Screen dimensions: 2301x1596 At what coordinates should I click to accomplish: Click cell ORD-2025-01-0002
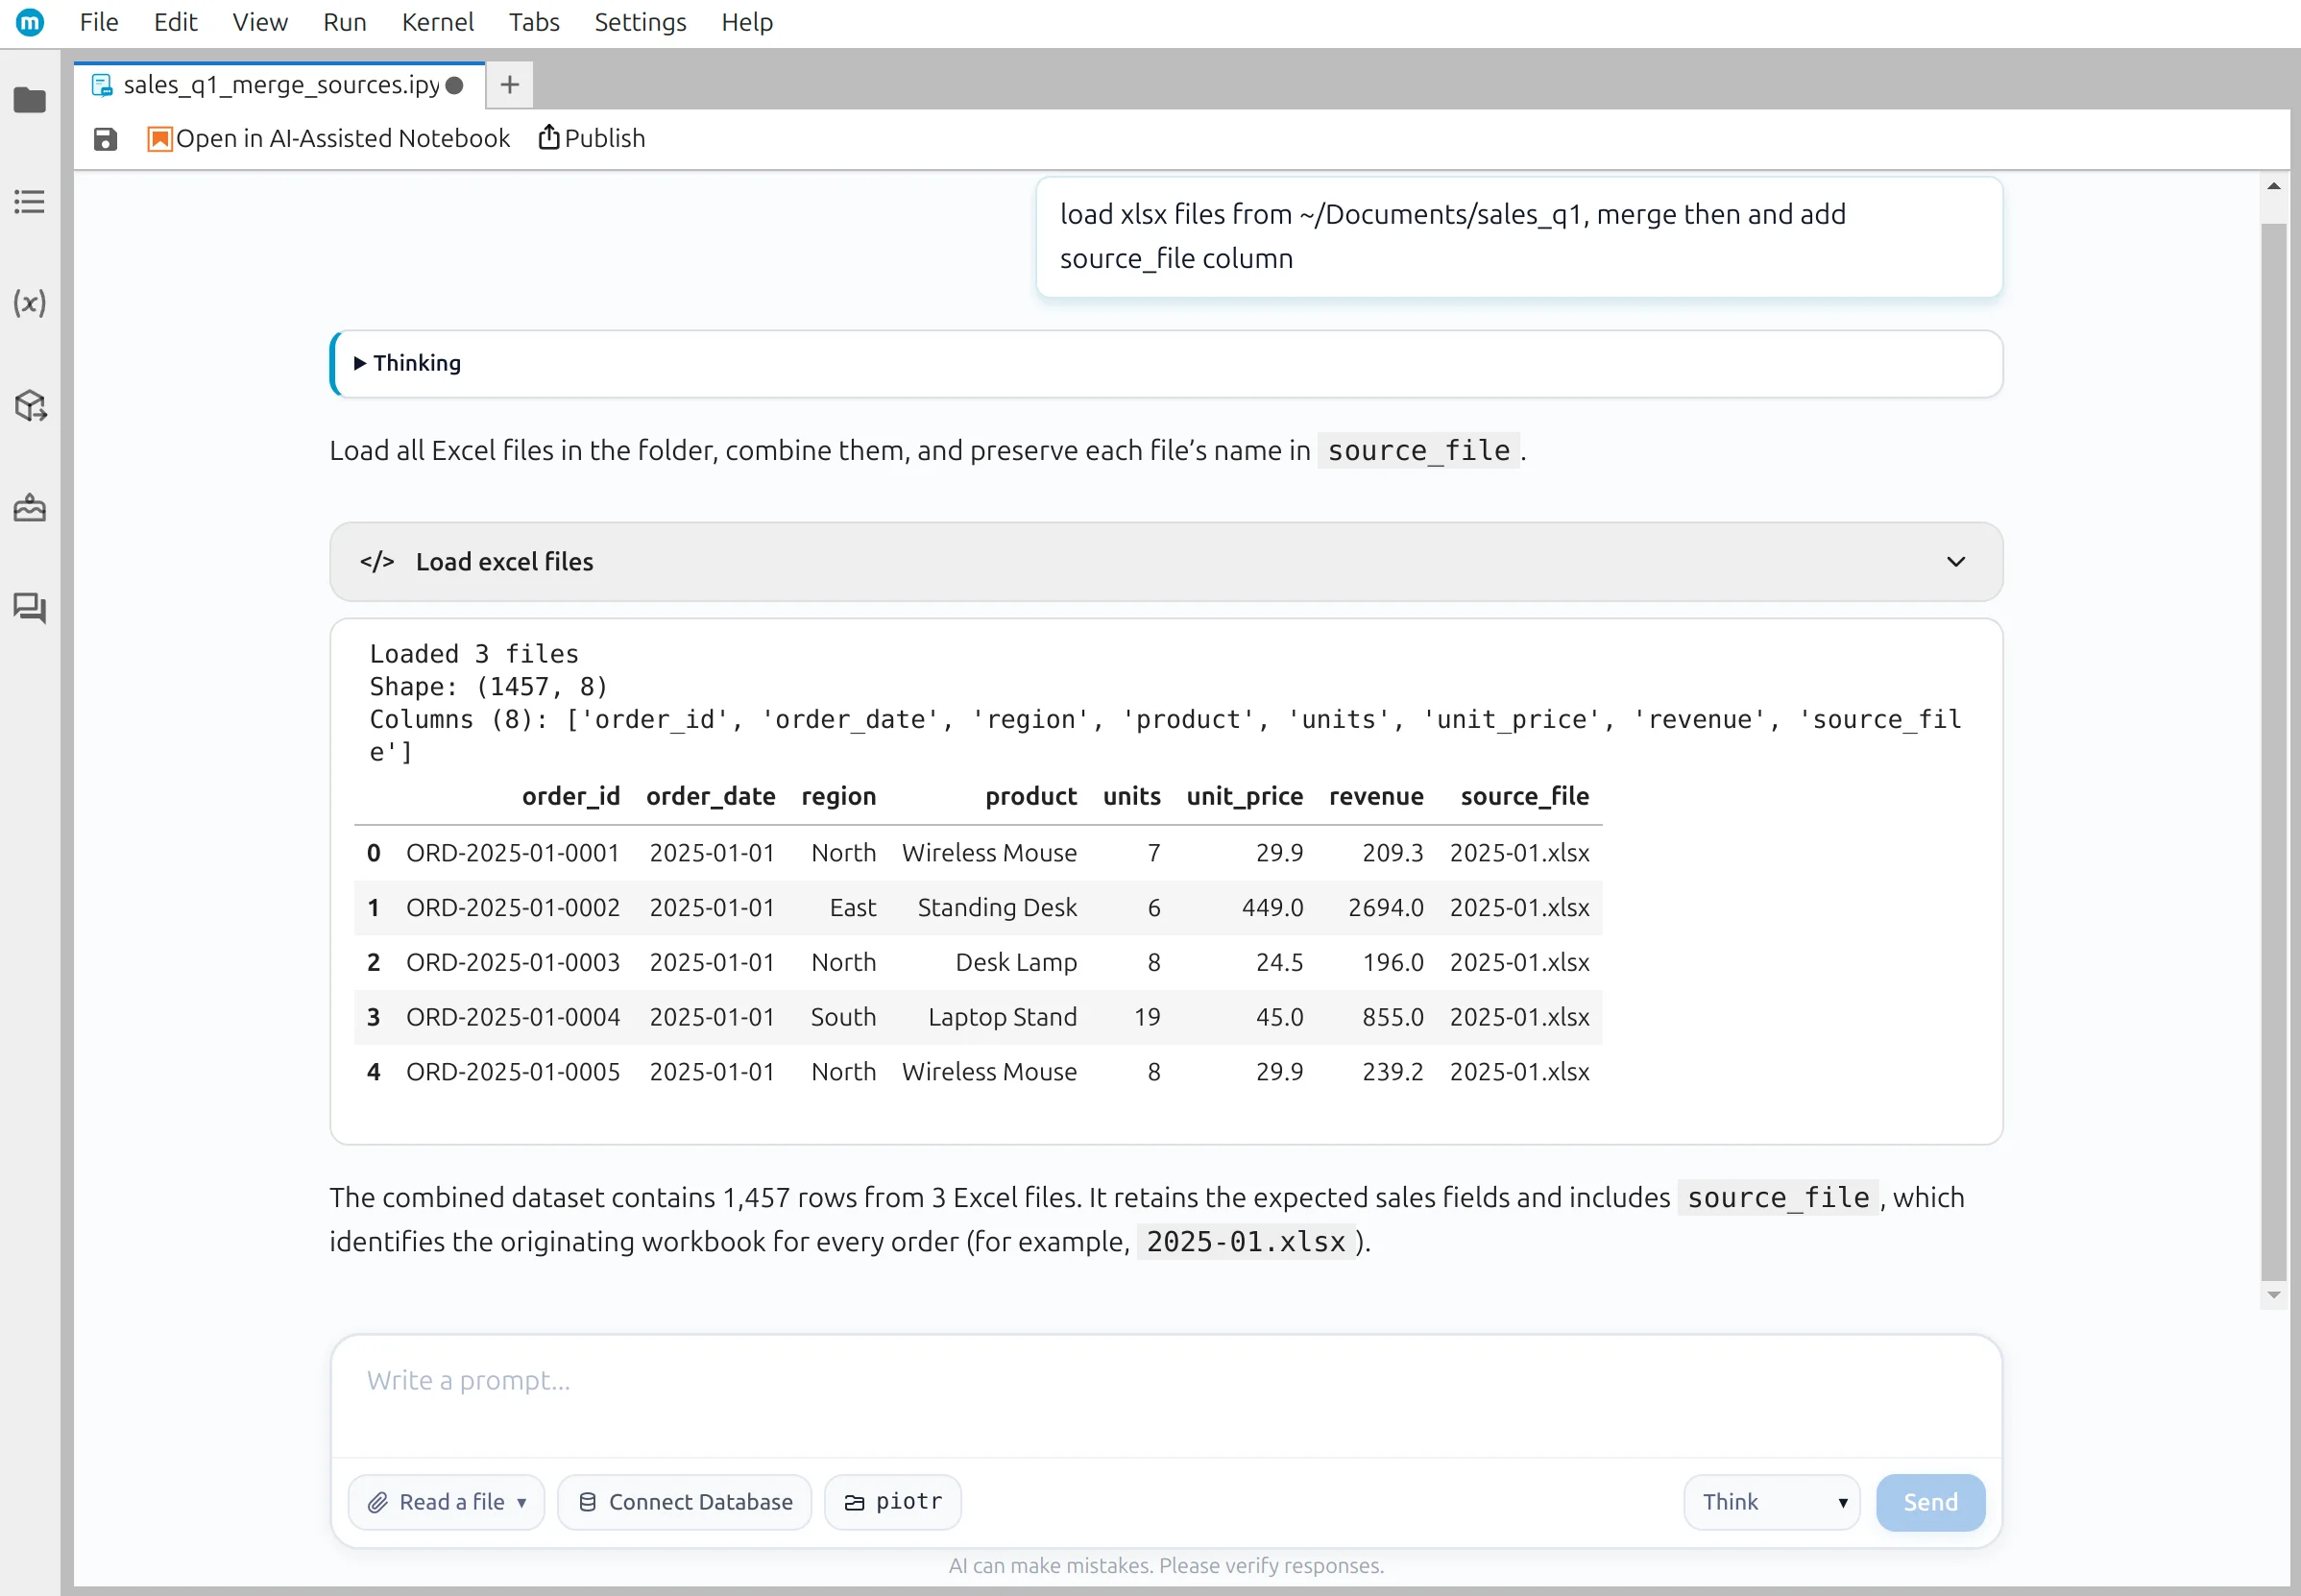513,908
